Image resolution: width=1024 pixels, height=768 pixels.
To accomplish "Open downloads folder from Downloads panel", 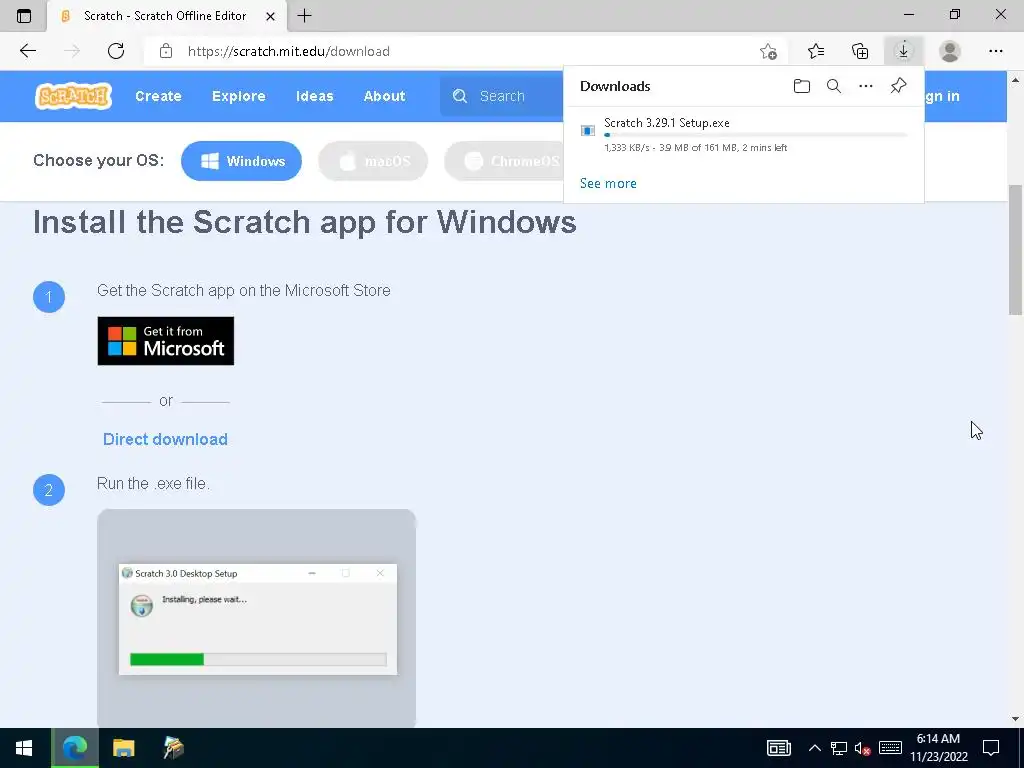I will coord(801,86).
